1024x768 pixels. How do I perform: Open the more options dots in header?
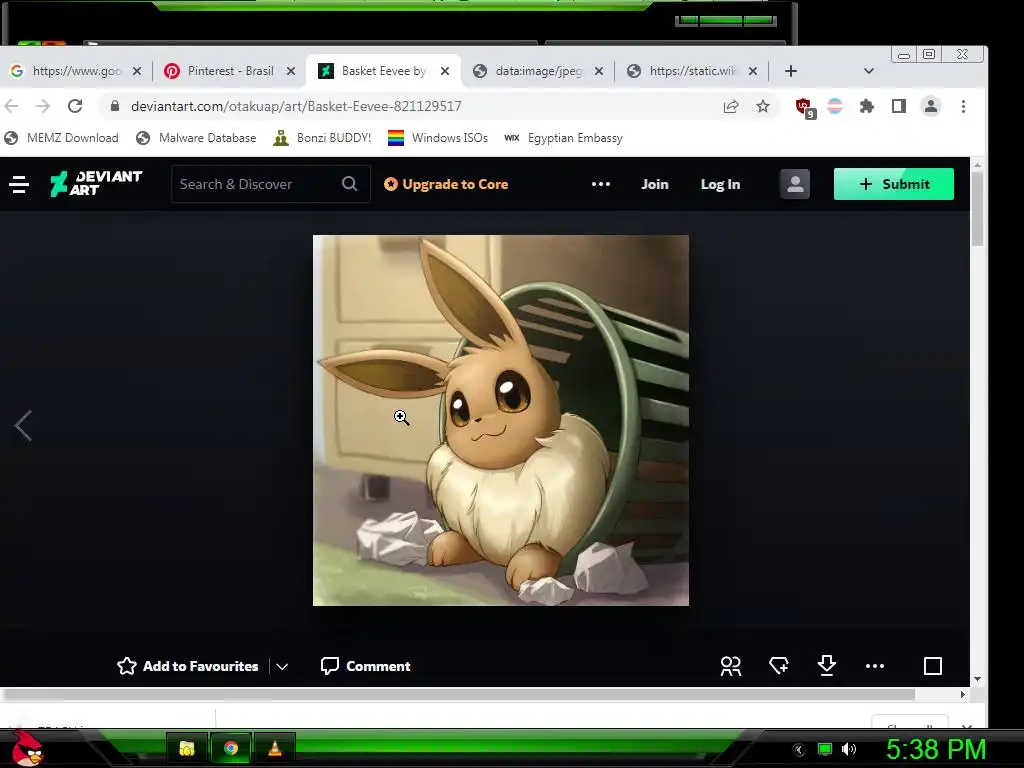tap(601, 184)
